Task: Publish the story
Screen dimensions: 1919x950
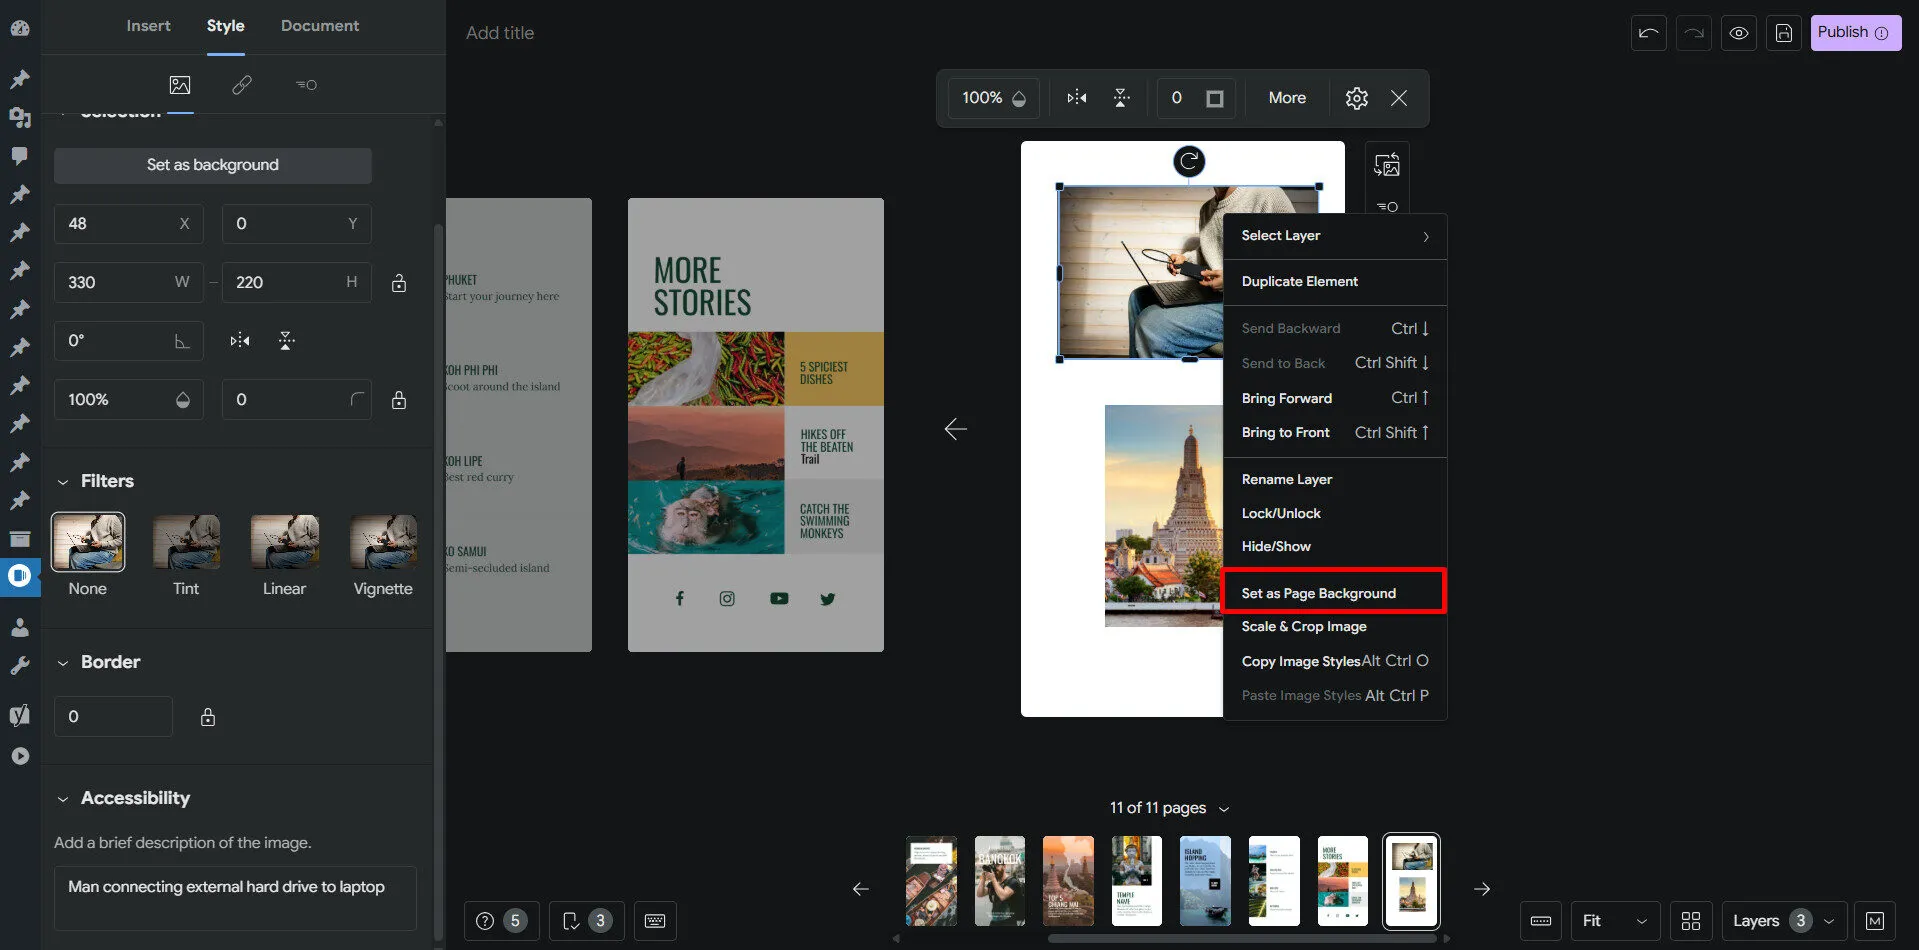Action: coord(1854,33)
